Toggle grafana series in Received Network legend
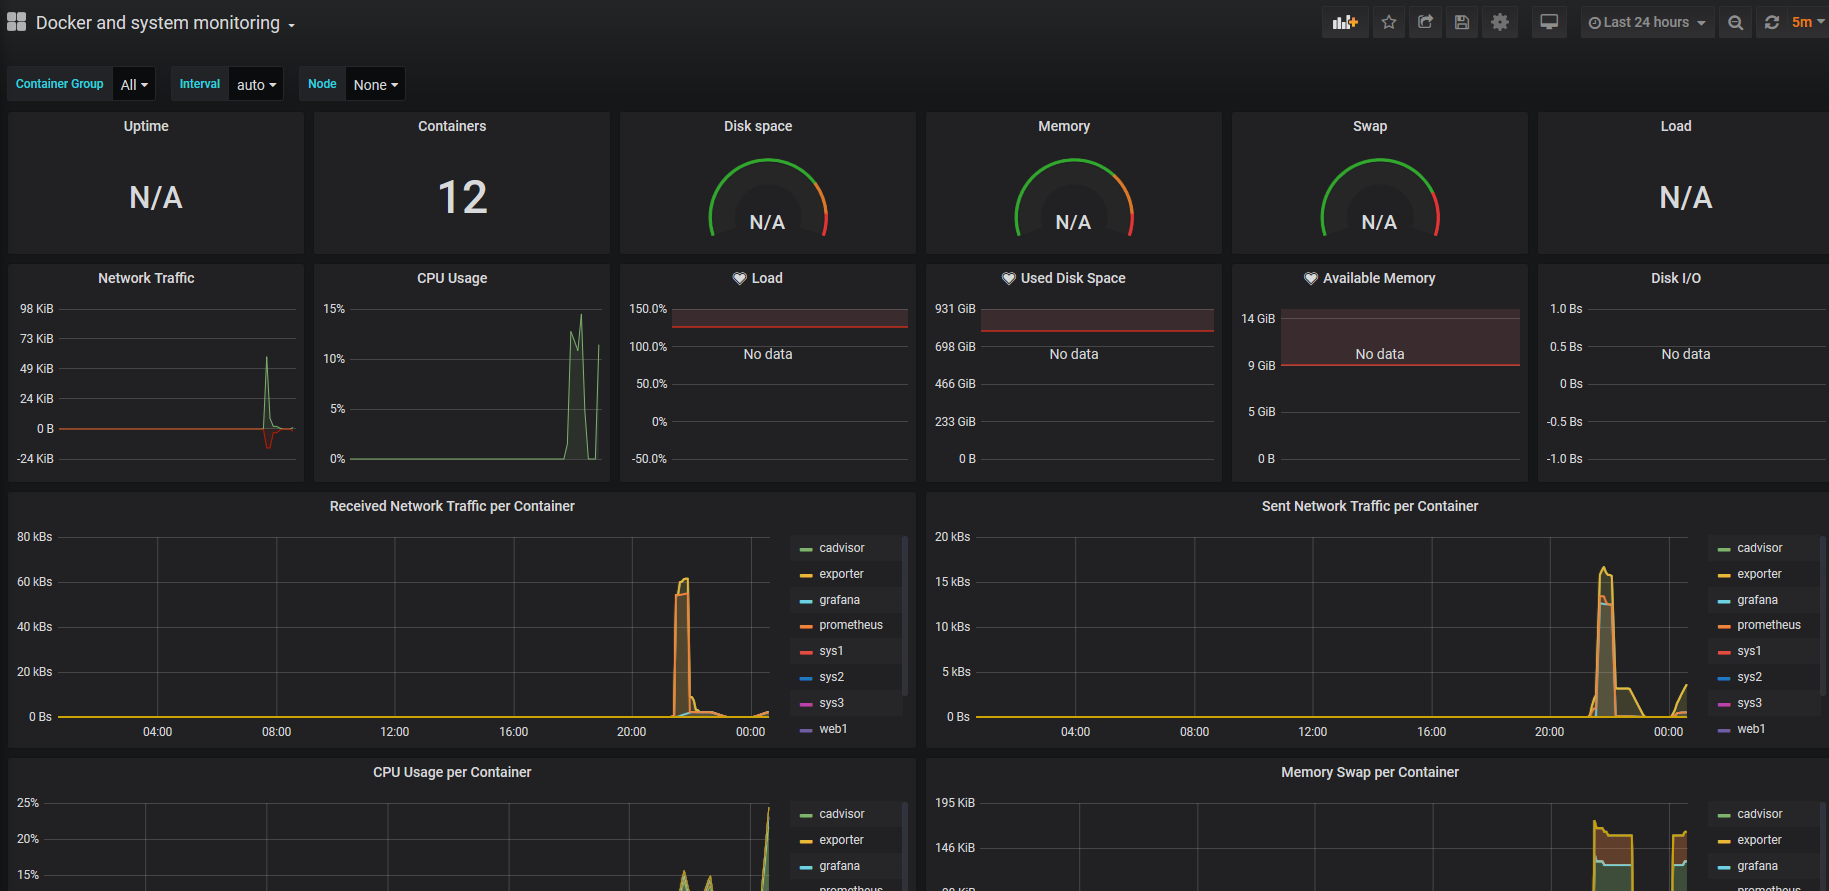Image resolution: width=1829 pixels, height=891 pixels. 839,600
